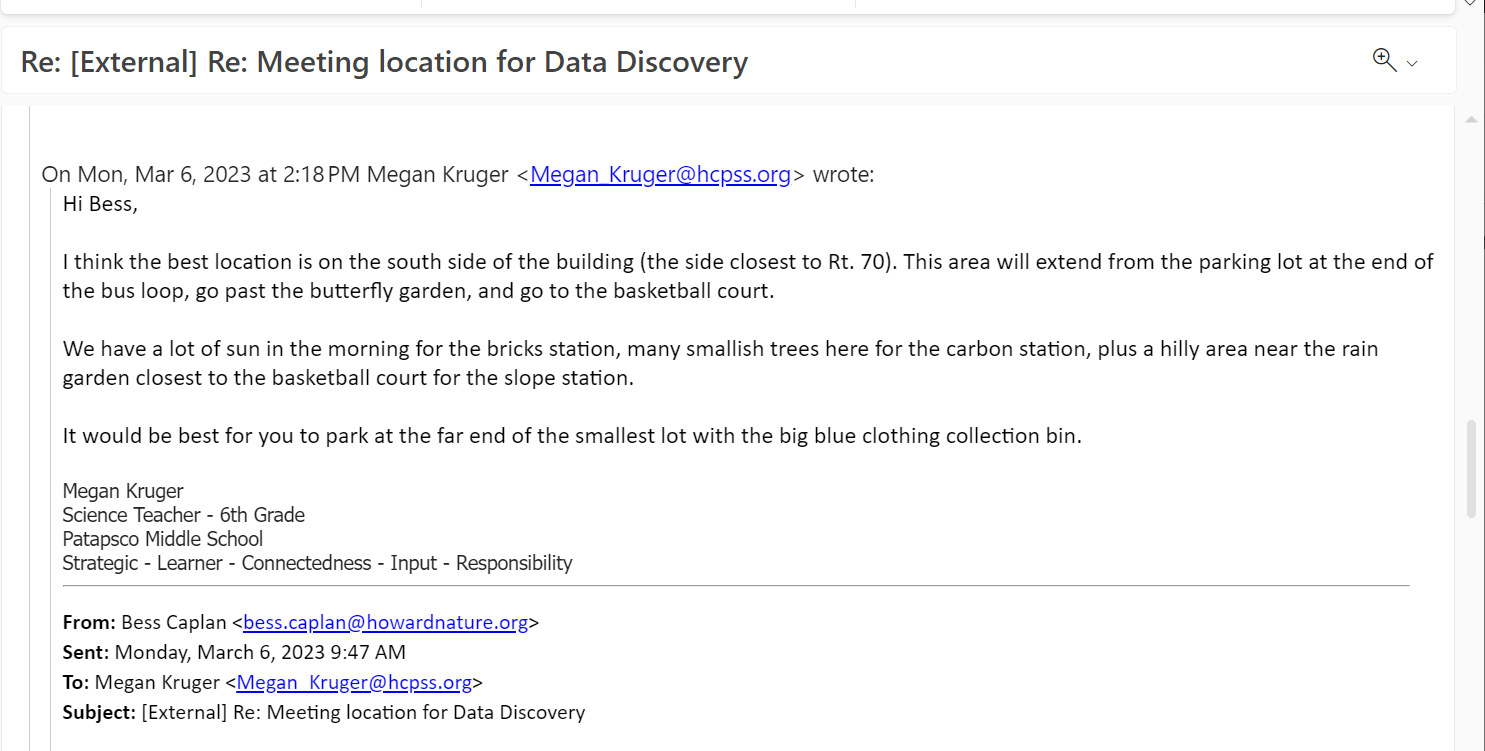Click the email subject title heading

(384, 62)
